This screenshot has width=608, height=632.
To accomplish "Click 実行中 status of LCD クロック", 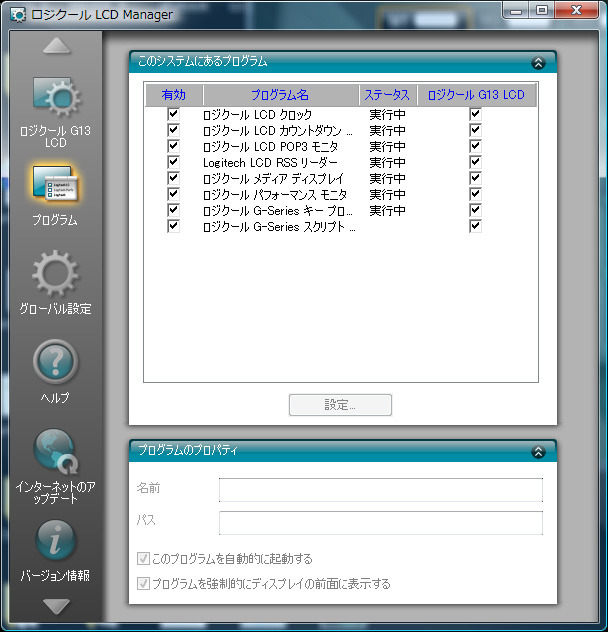I will click(x=387, y=115).
